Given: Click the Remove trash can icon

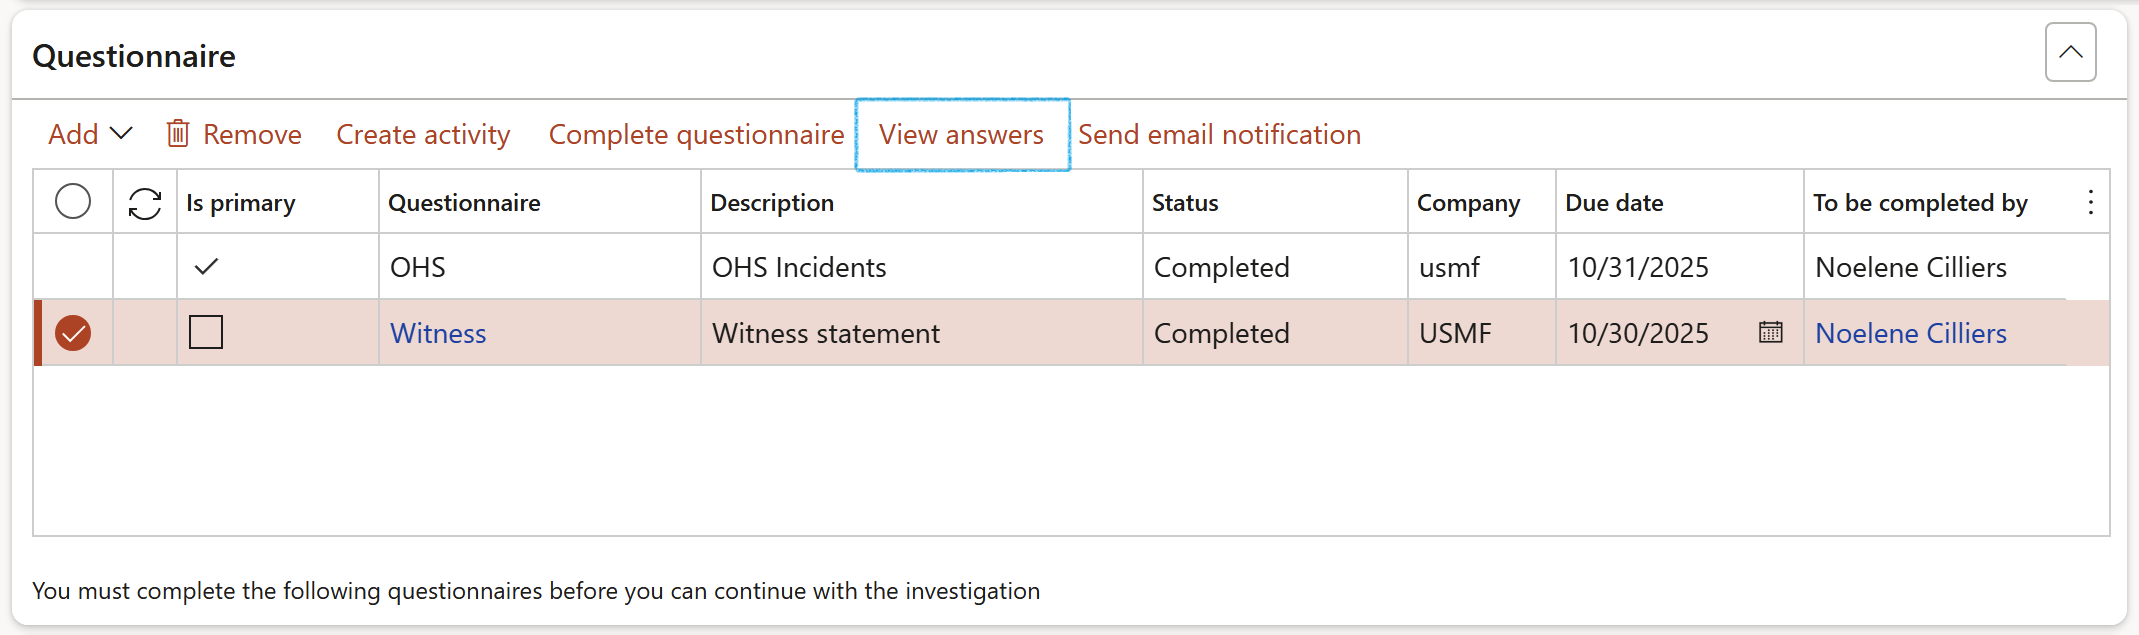Looking at the screenshot, I should [x=178, y=134].
